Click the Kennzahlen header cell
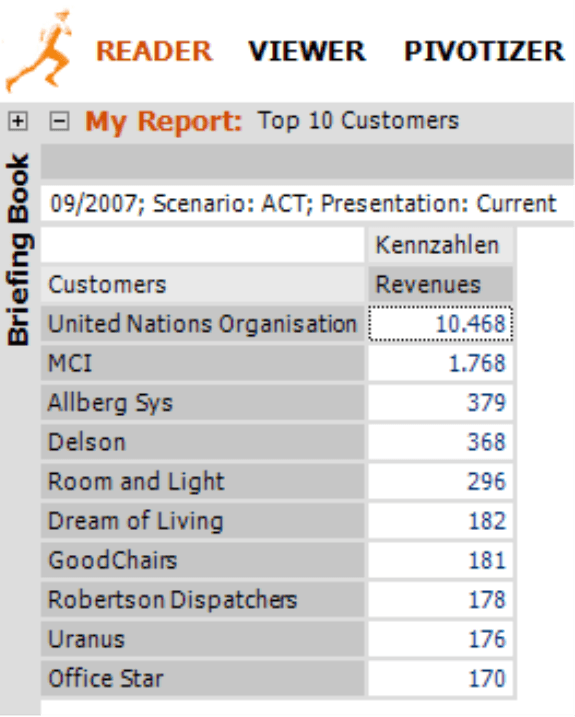Screen dimensions: 575x717 point(441,245)
